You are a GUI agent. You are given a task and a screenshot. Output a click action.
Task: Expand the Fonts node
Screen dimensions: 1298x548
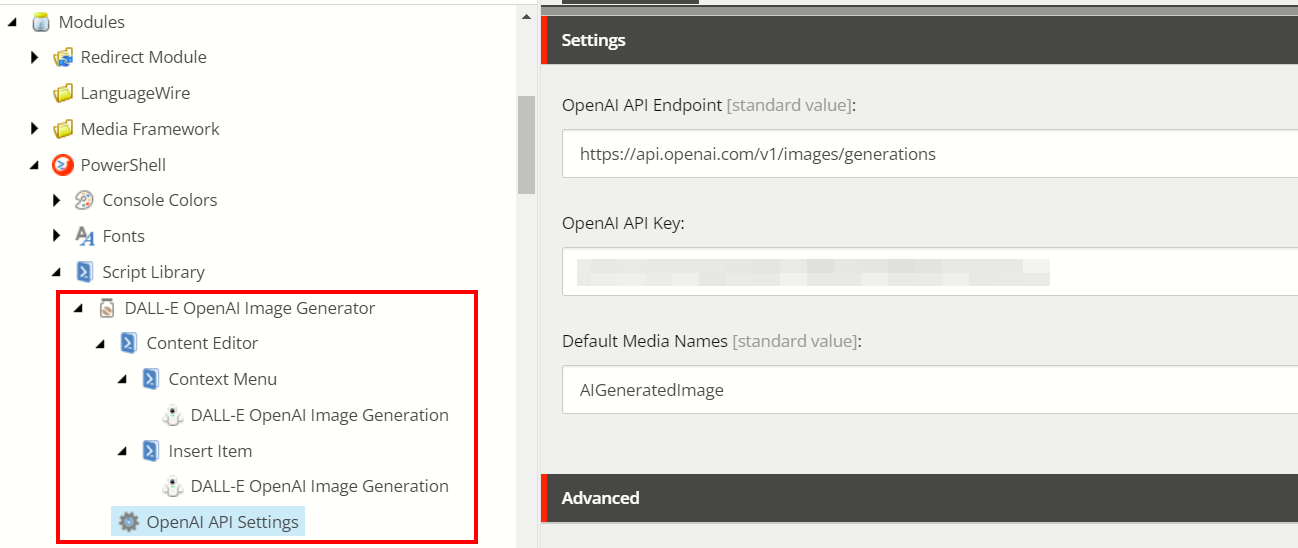[x=57, y=236]
